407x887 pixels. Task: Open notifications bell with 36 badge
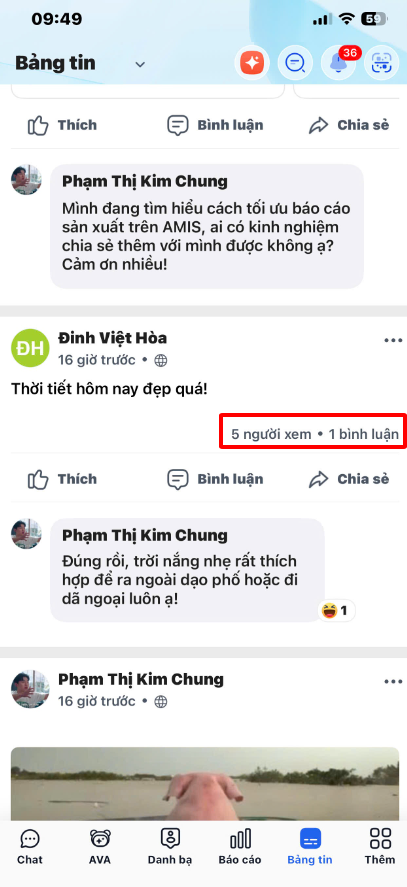(x=338, y=63)
